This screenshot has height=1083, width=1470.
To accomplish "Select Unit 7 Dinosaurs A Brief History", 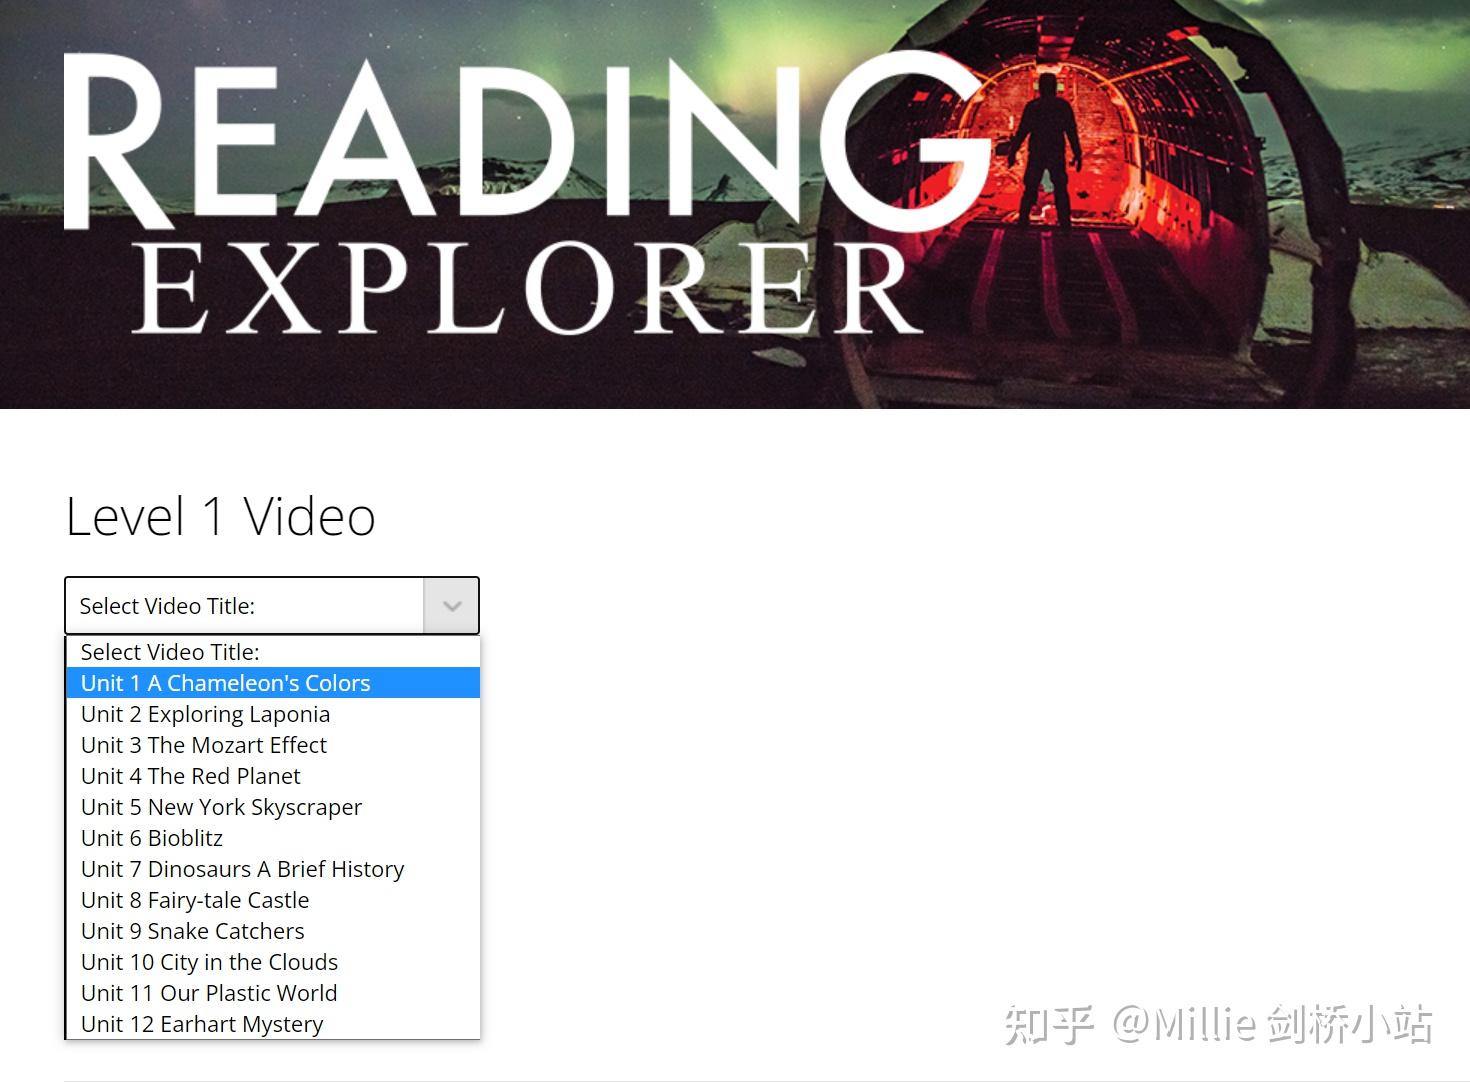I will (242, 869).
